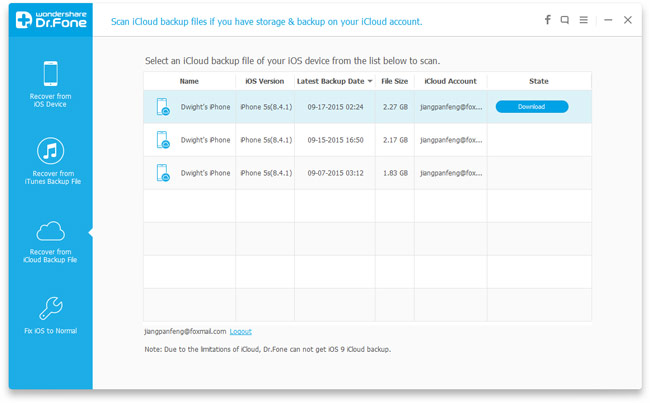Image resolution: width=650 pixels, height=403 pixels.
Task: Open the Wondershare Dr.Fone logo
Action: [51, 19]
